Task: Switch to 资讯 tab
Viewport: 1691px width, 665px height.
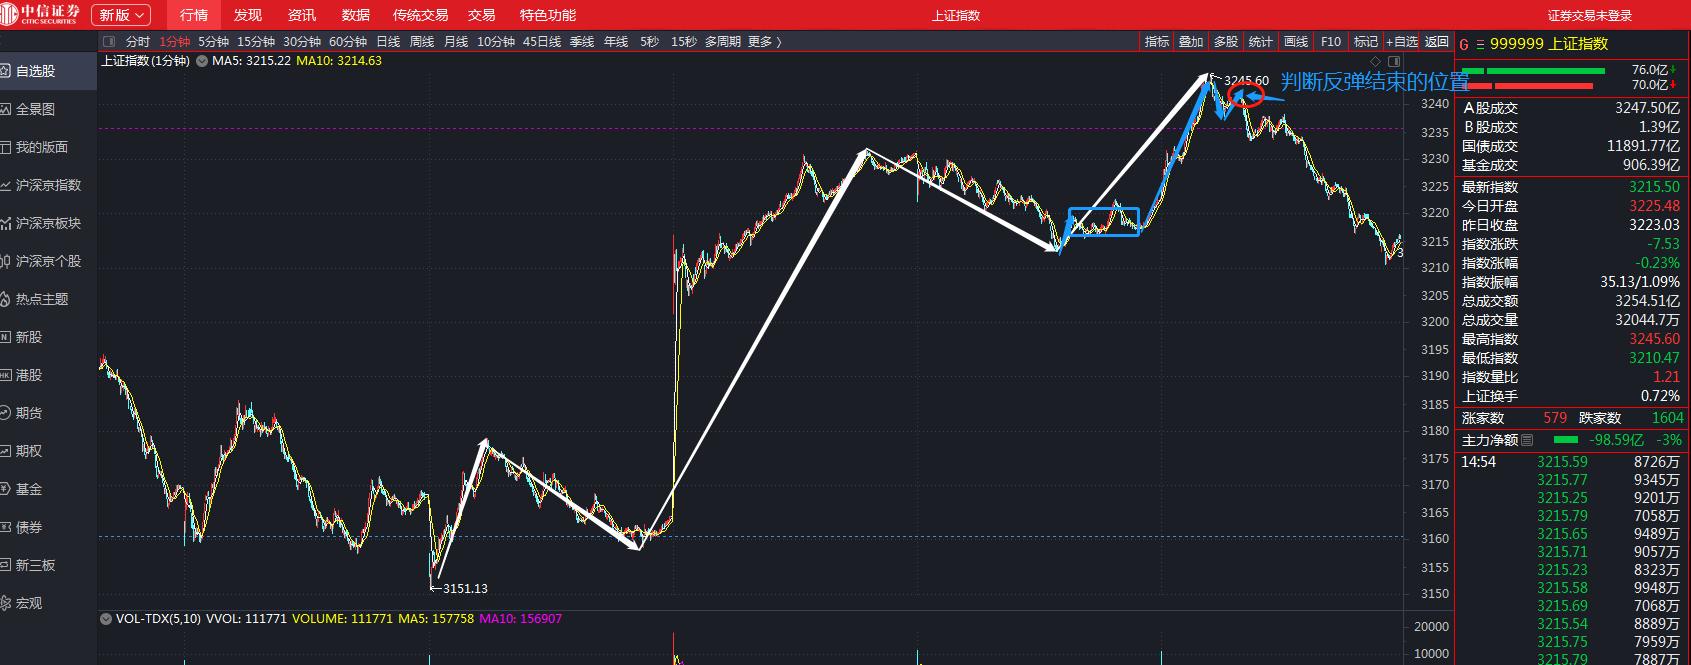Action: pyautogui.click(x=302, y=15)
